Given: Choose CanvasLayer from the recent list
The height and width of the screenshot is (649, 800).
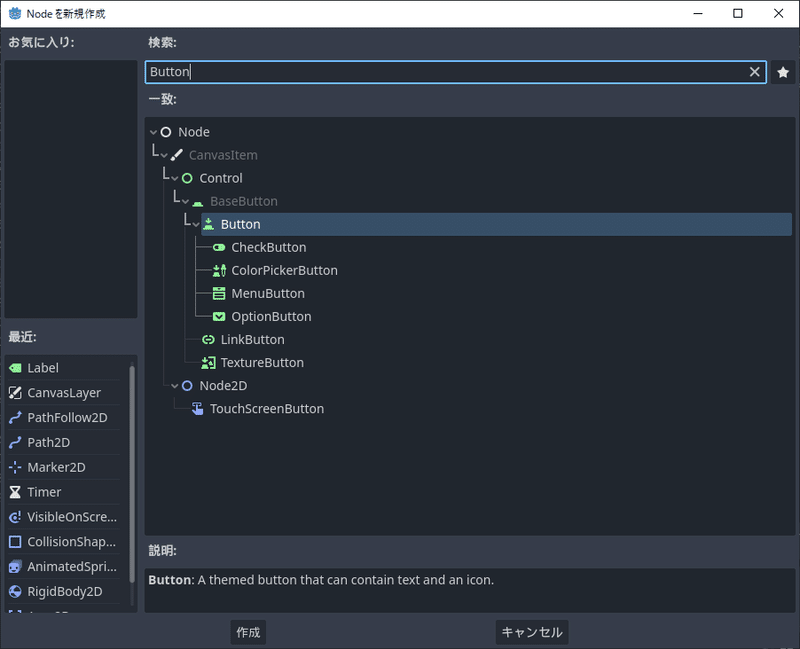Looking at the screenshot, I should [x=64, y=393].
